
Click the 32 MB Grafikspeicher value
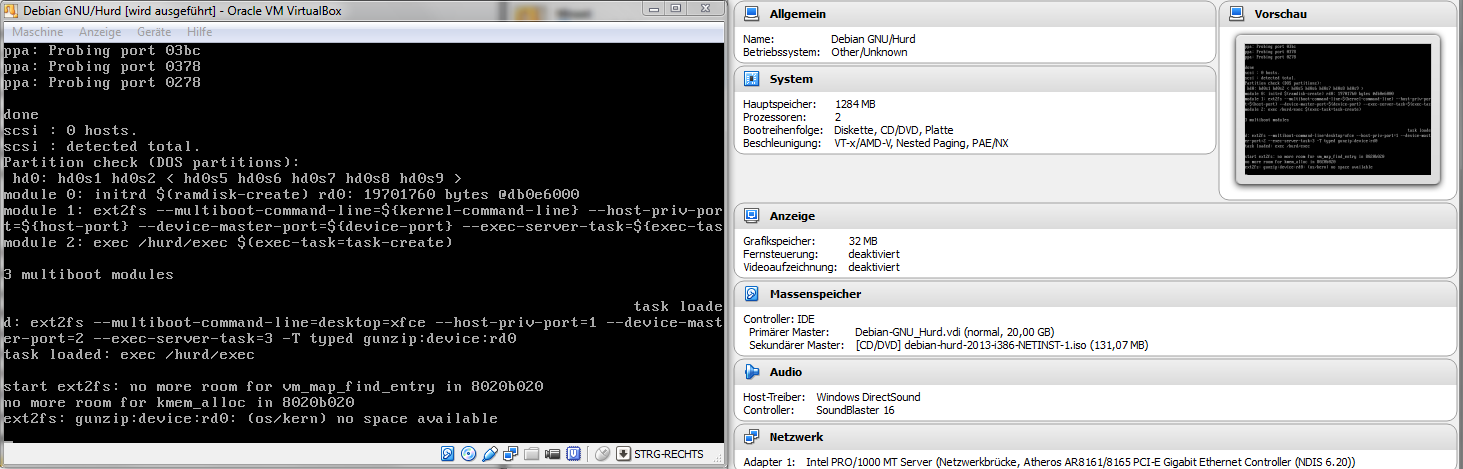(862, 241)
